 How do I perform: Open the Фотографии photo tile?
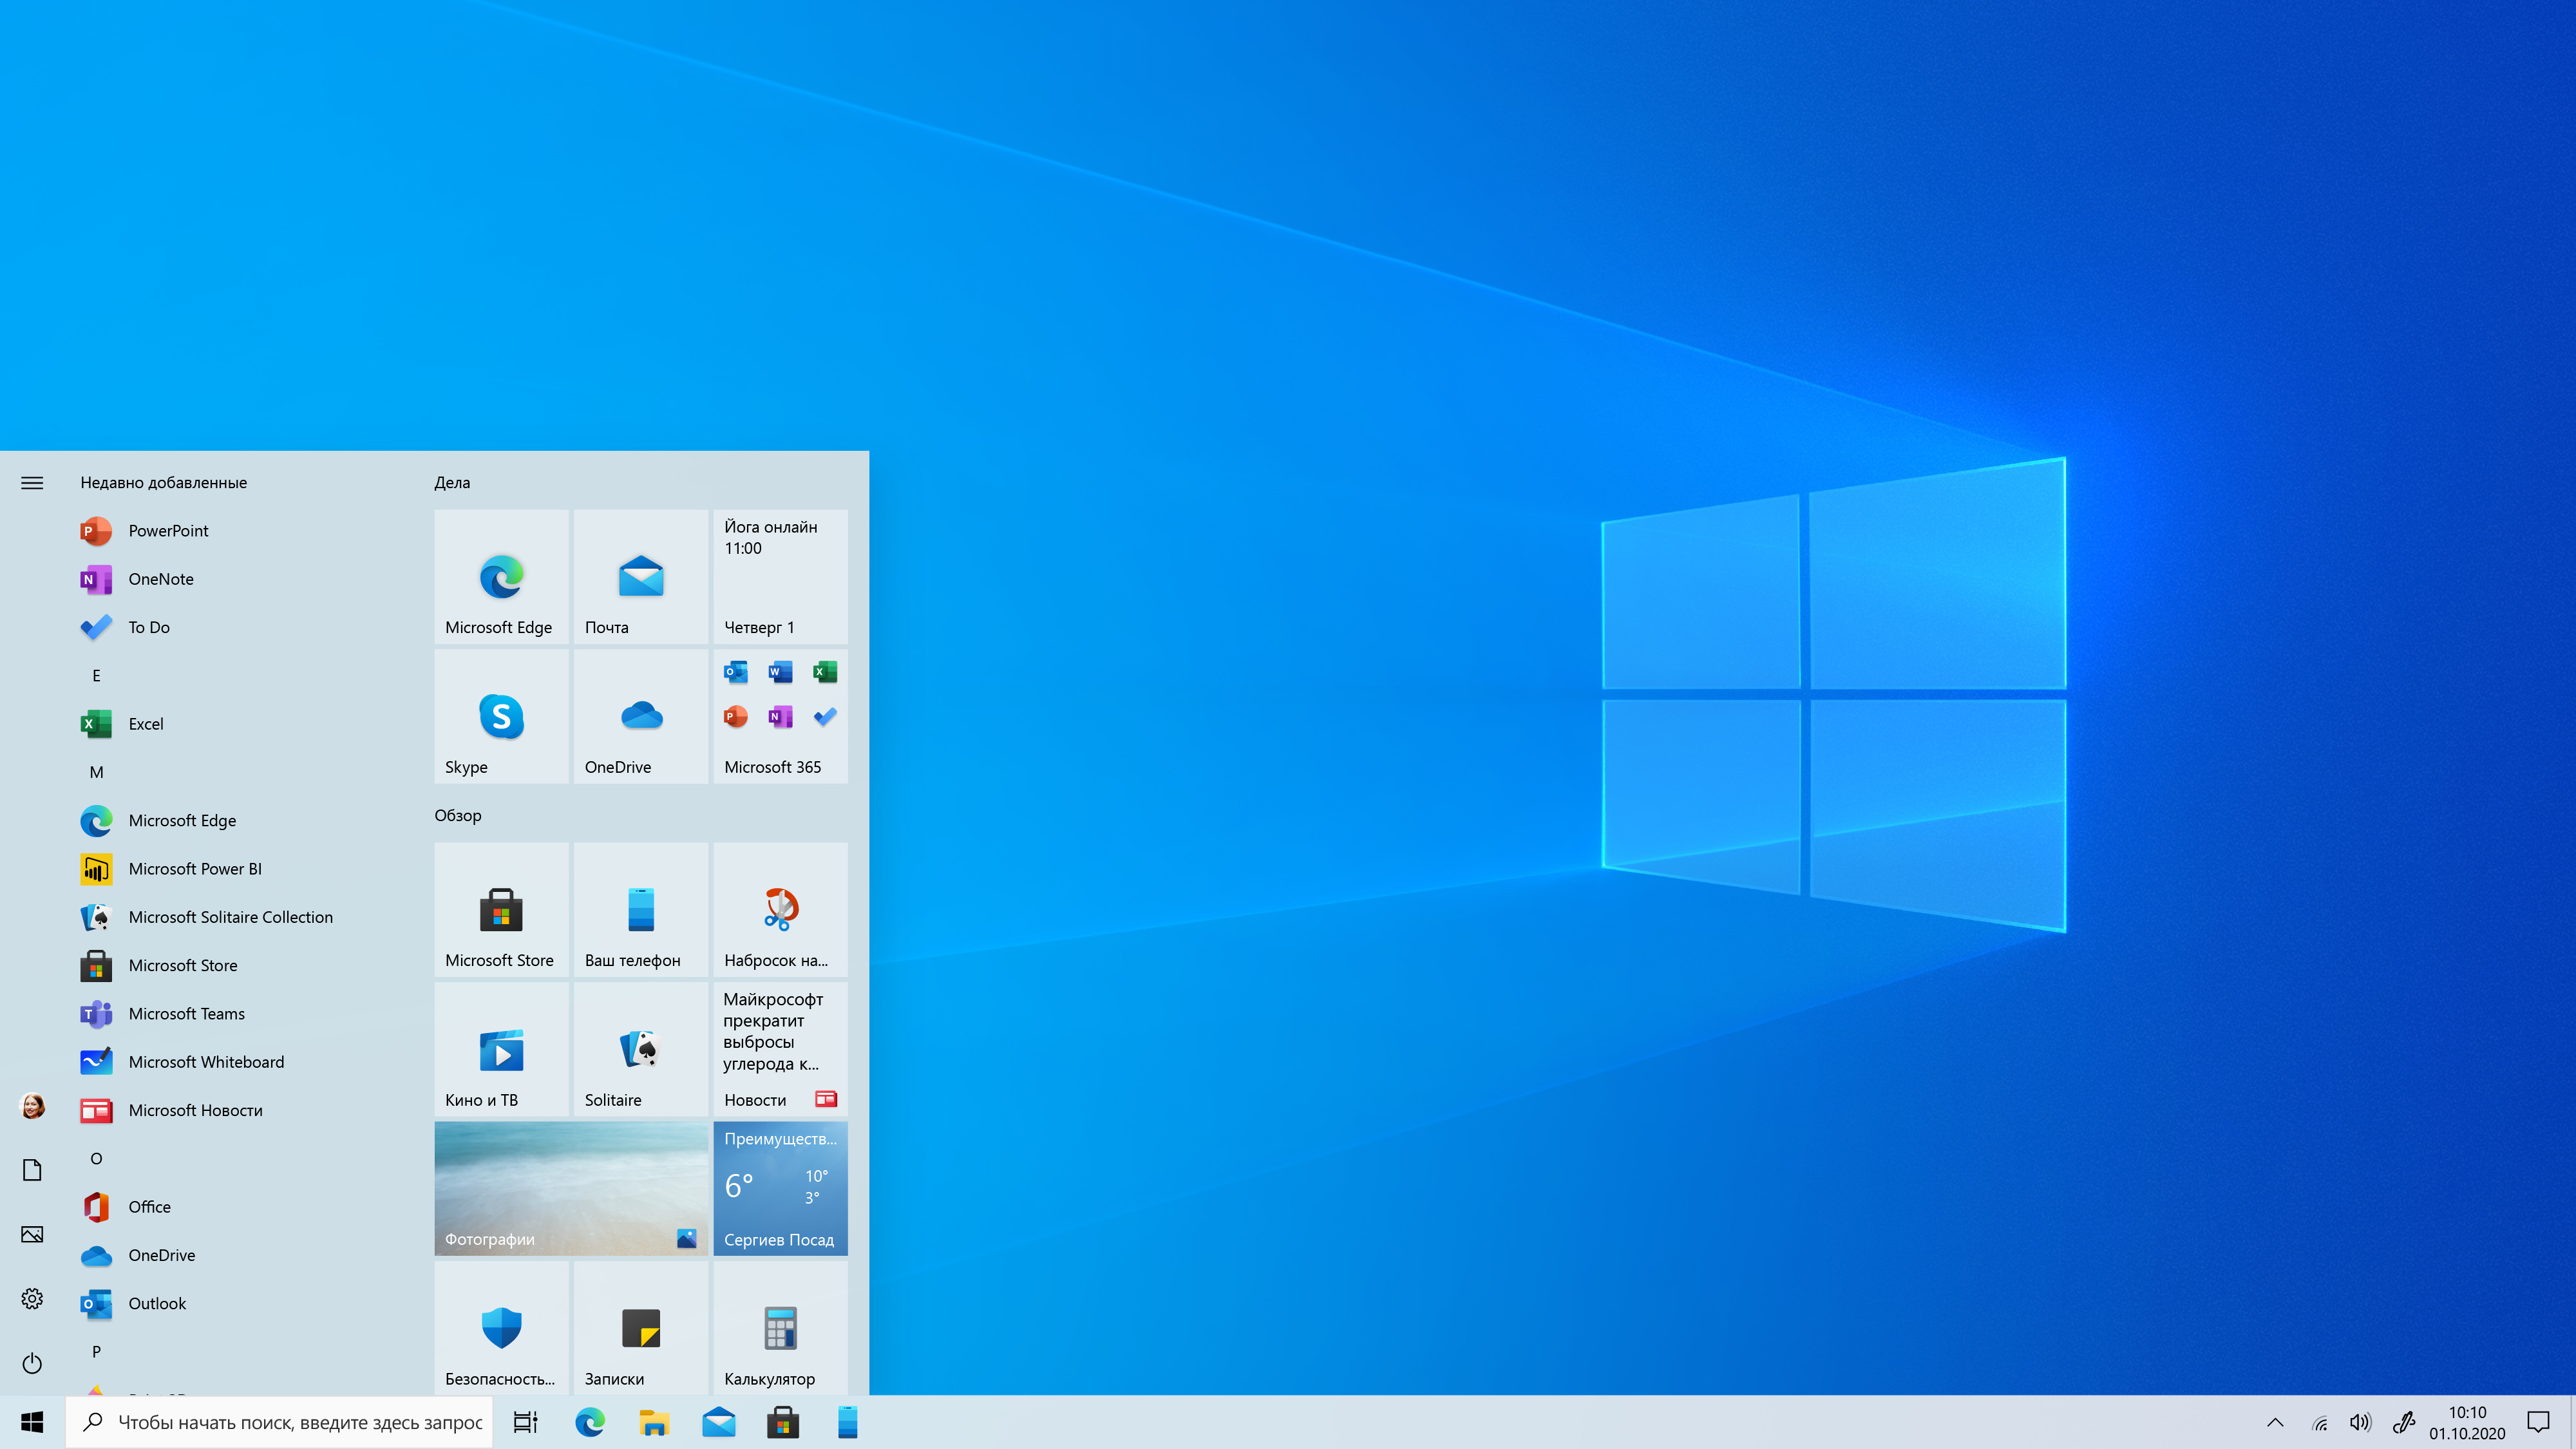click(x=571, y=1188)
